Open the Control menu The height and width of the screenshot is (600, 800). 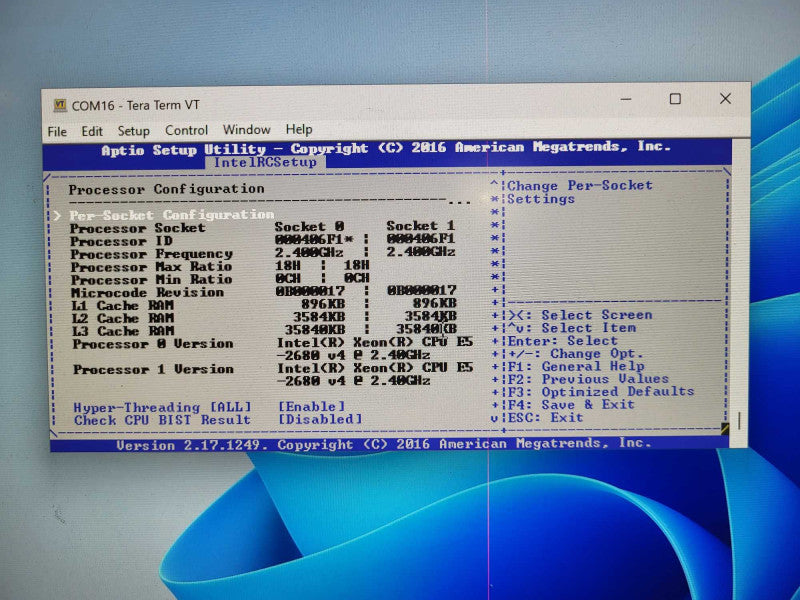click(x=186, y=130)
